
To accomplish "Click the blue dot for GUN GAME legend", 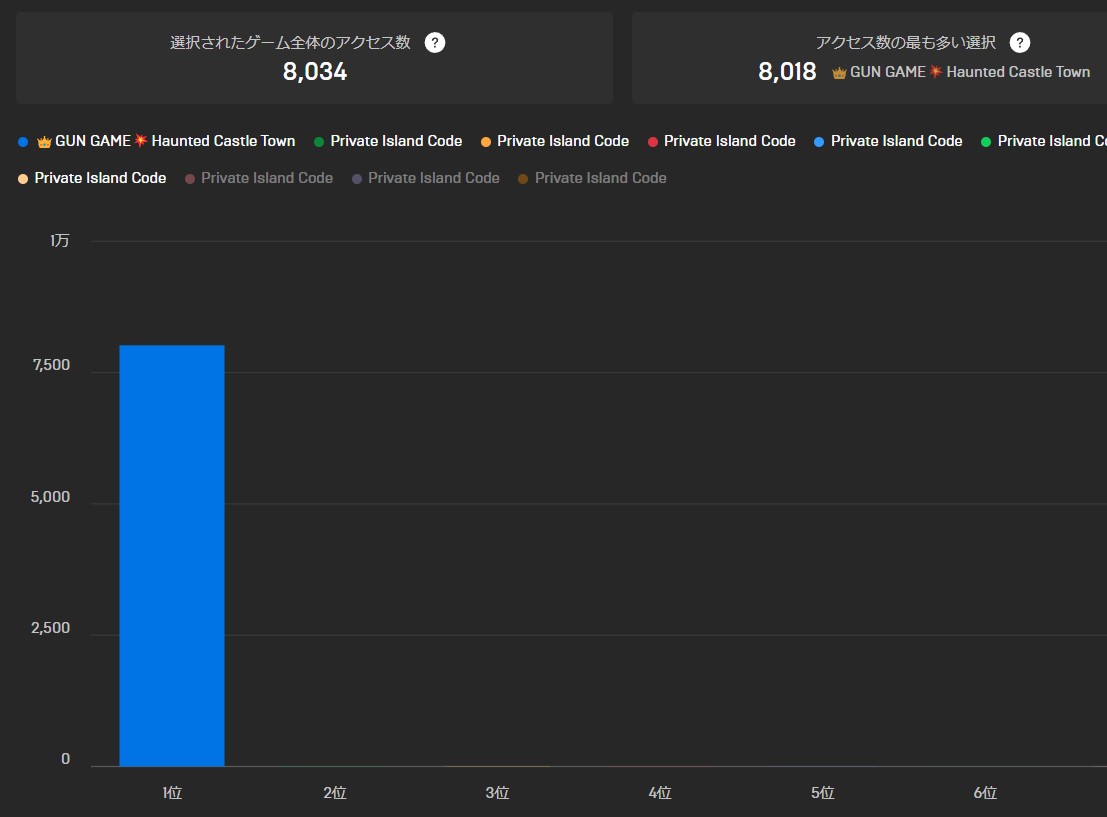I will coord(23,142).
